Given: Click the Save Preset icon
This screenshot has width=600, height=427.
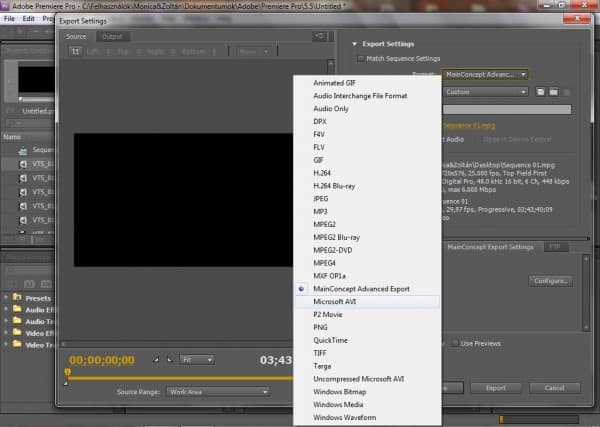Looking at the screenshot, I should (x=539, y=91).
